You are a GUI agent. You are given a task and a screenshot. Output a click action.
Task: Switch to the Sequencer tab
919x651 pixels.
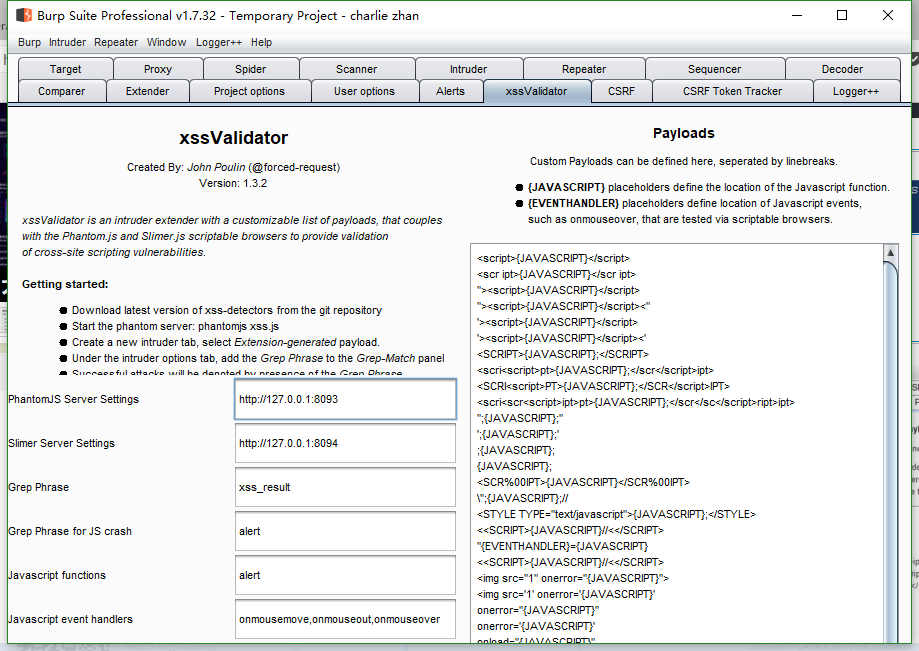(714, 69)
